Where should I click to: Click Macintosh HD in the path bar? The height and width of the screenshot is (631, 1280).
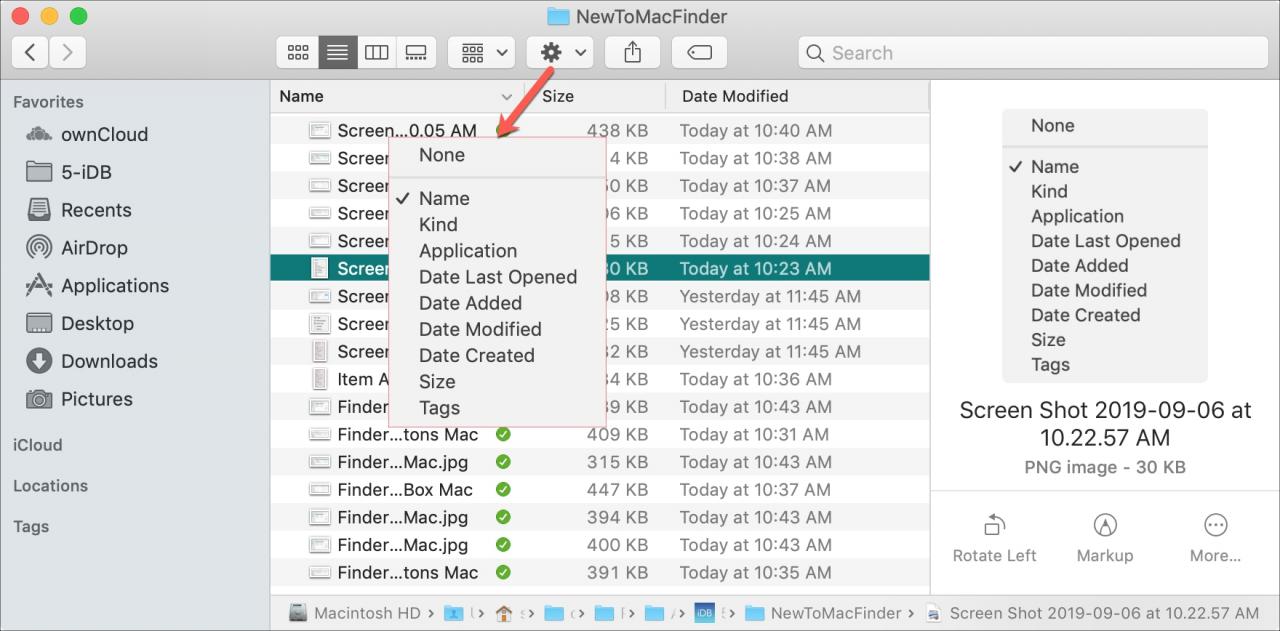356,613
